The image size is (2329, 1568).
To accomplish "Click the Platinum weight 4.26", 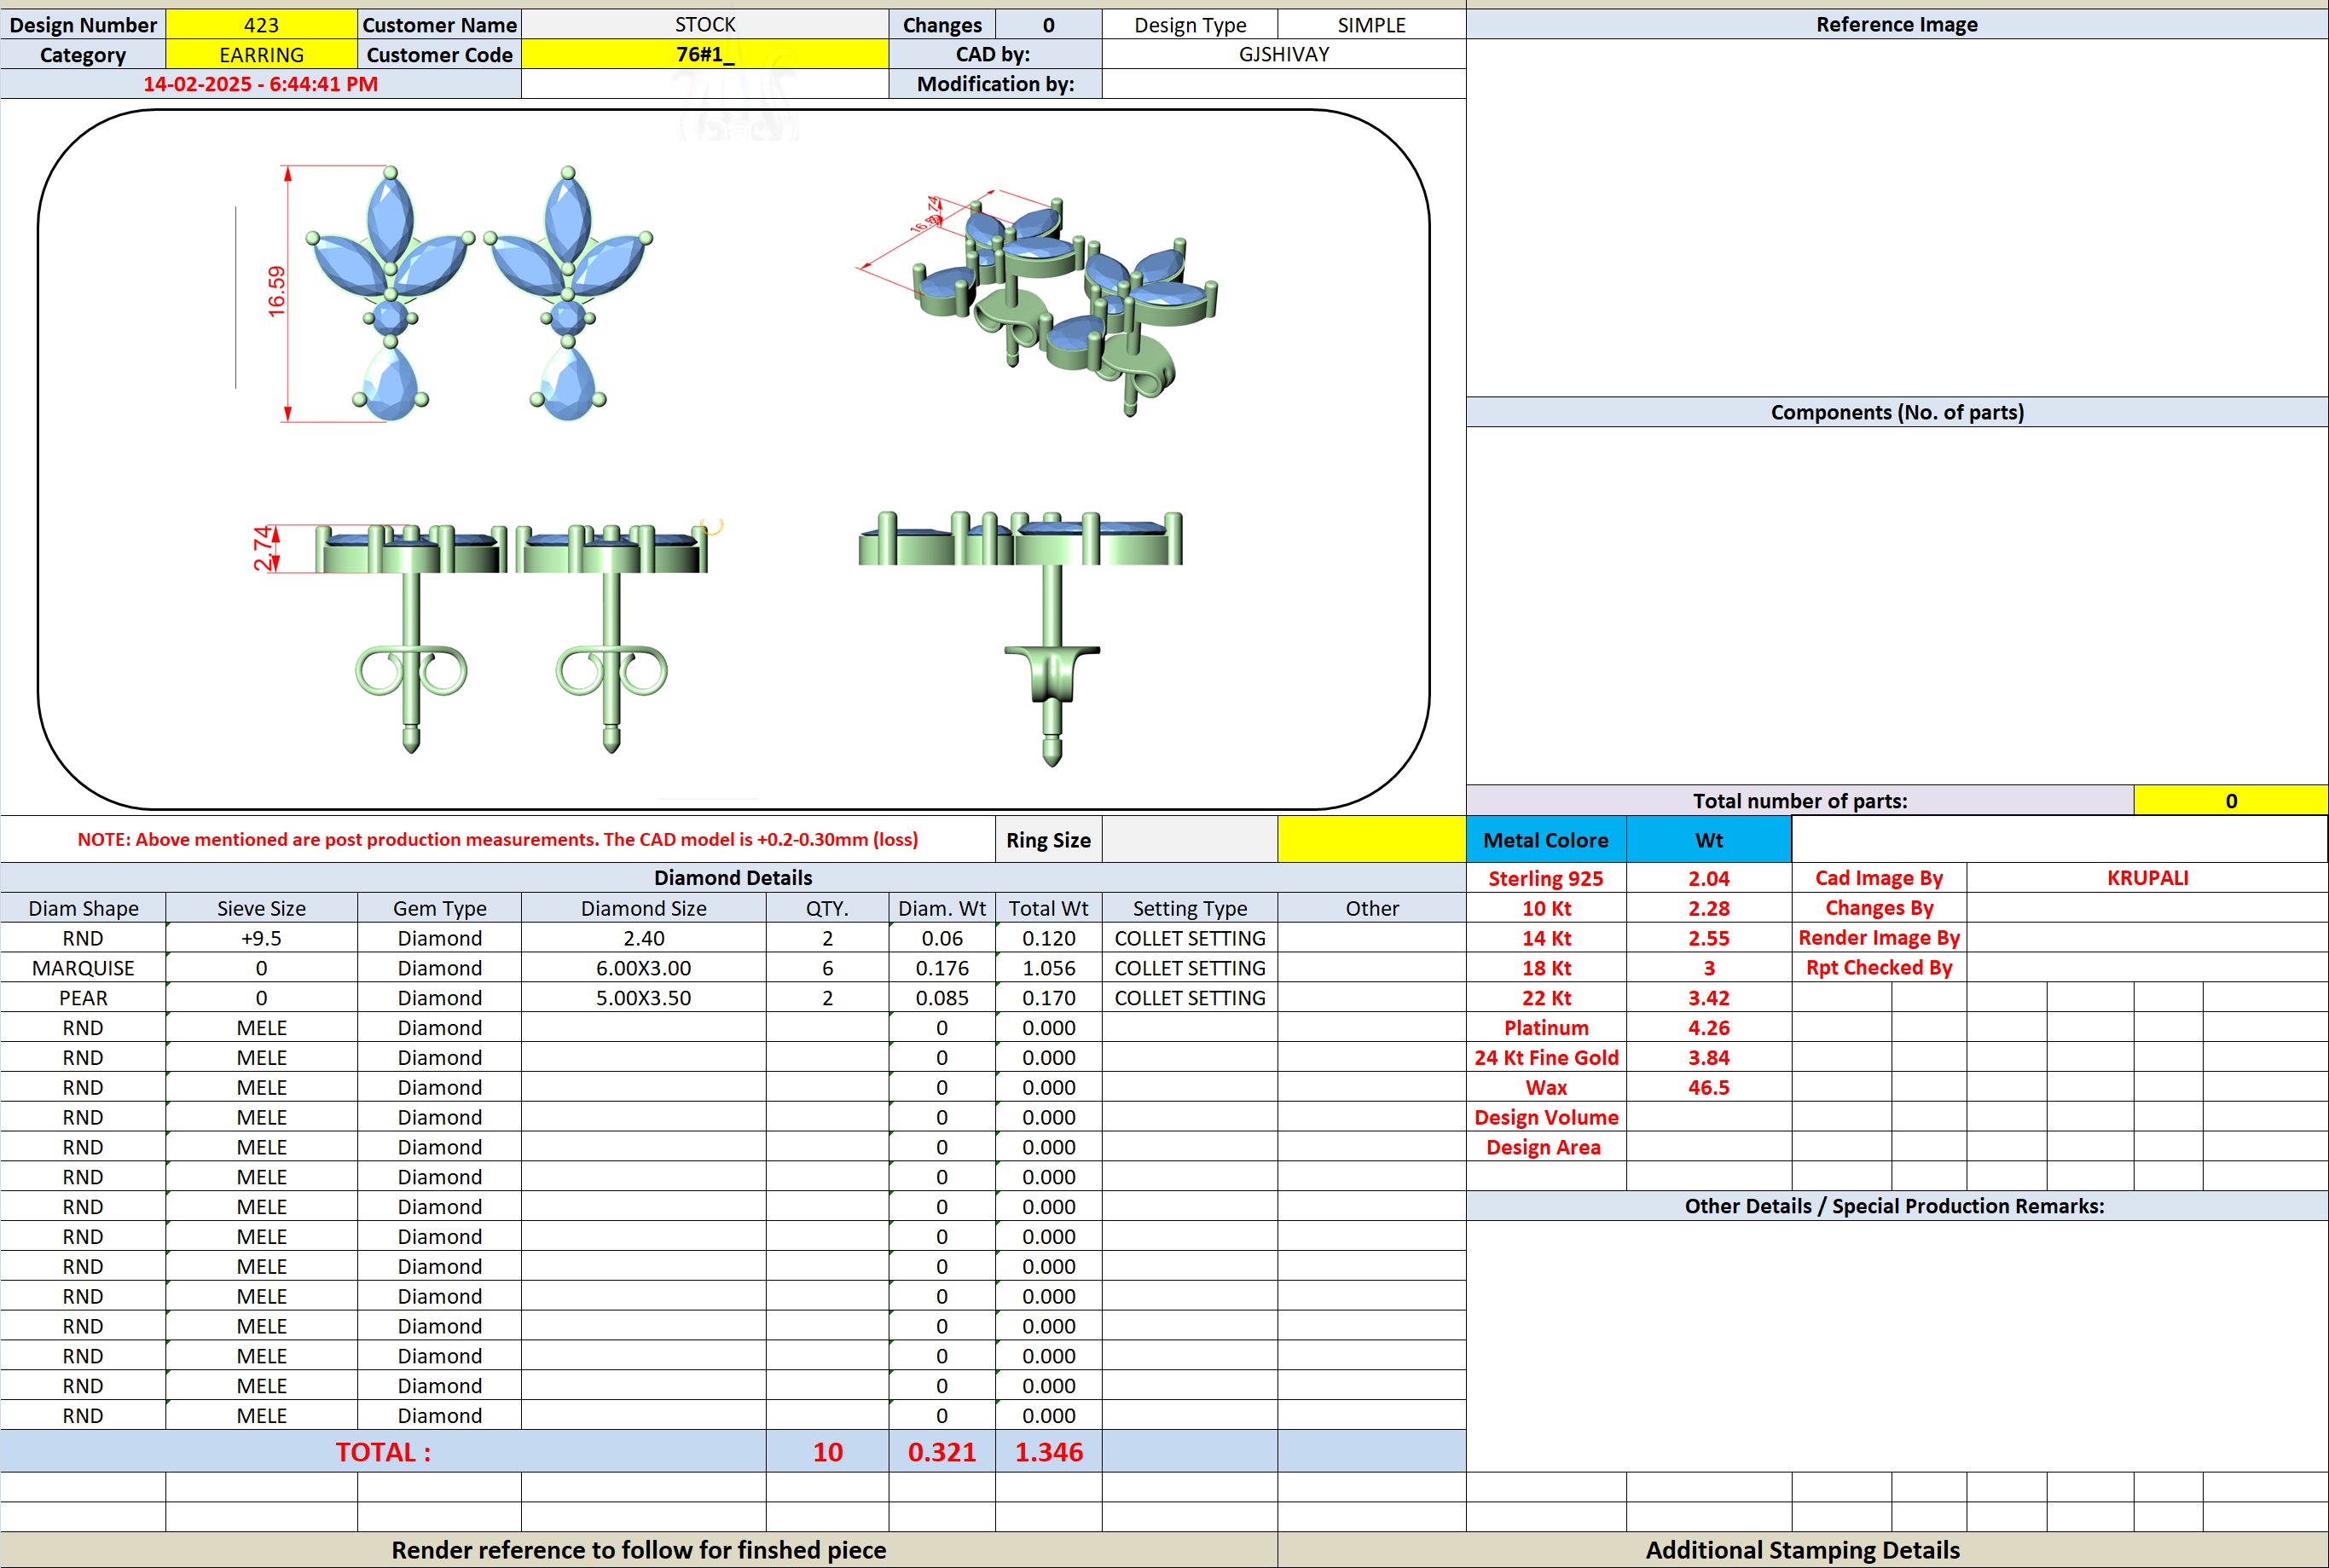I will (1709, 1028).
